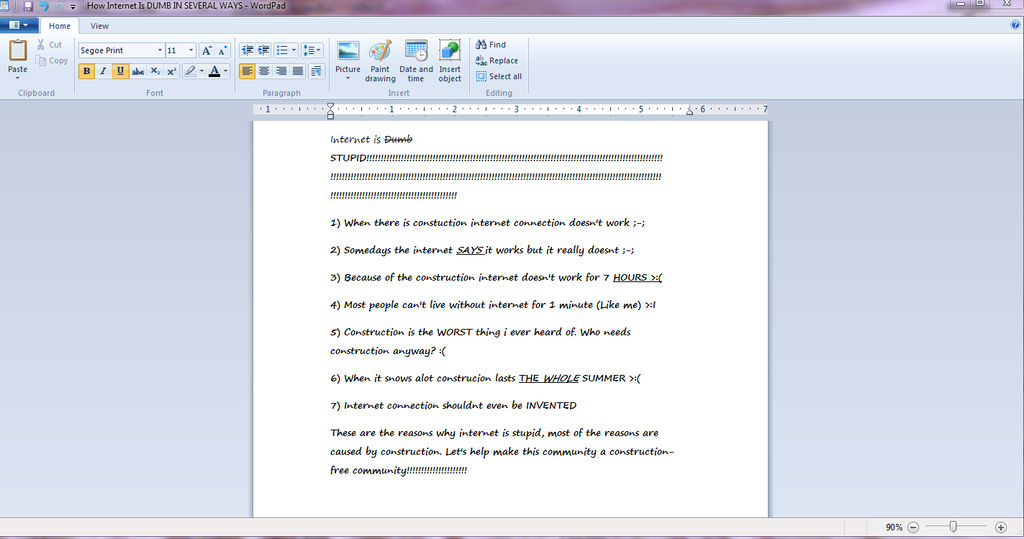Toggle Superscript formatting

171,71
